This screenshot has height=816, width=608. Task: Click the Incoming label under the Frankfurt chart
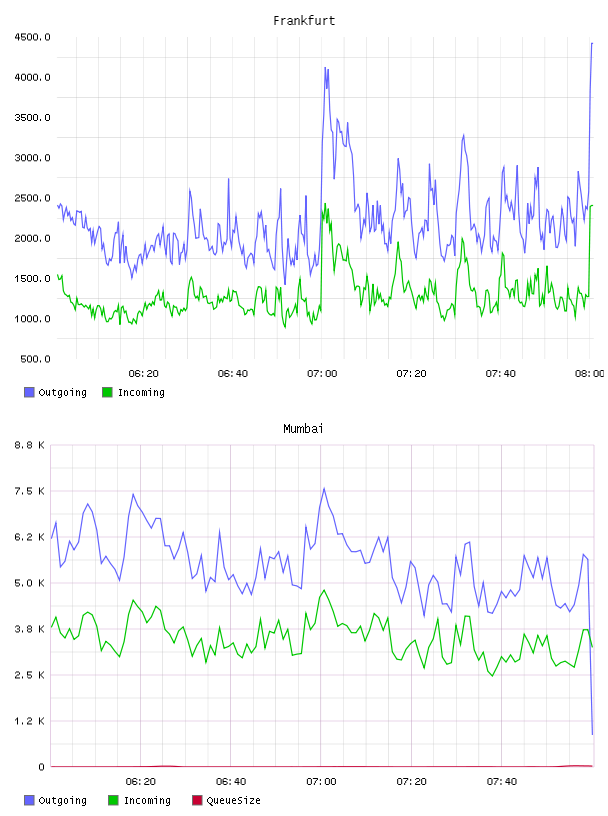(141, 392)
